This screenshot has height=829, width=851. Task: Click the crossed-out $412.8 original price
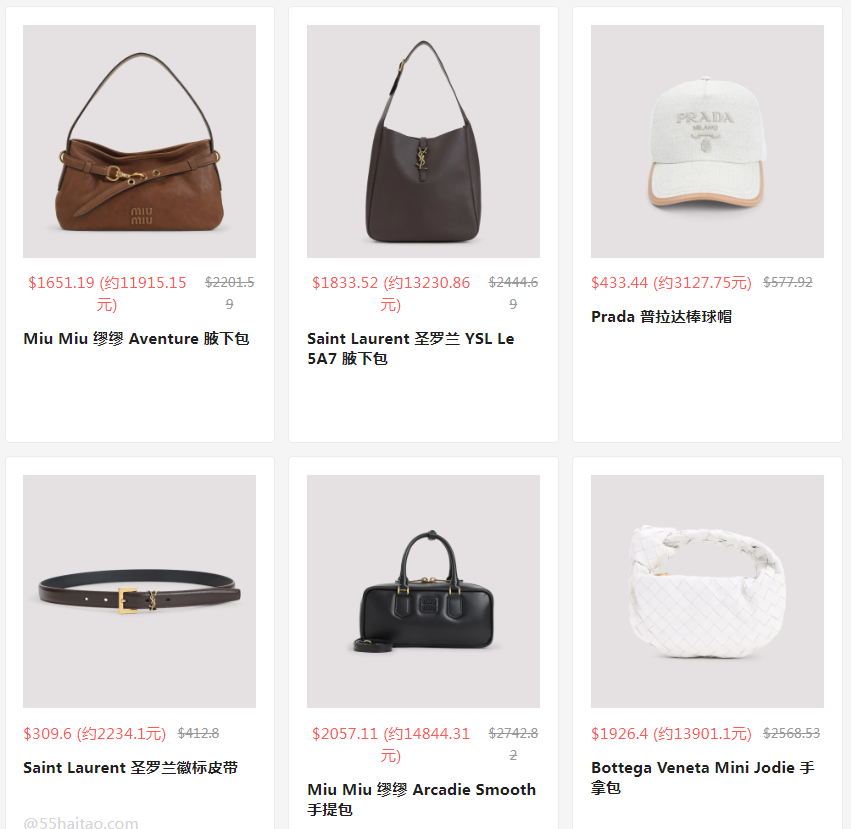coord(198,733)
